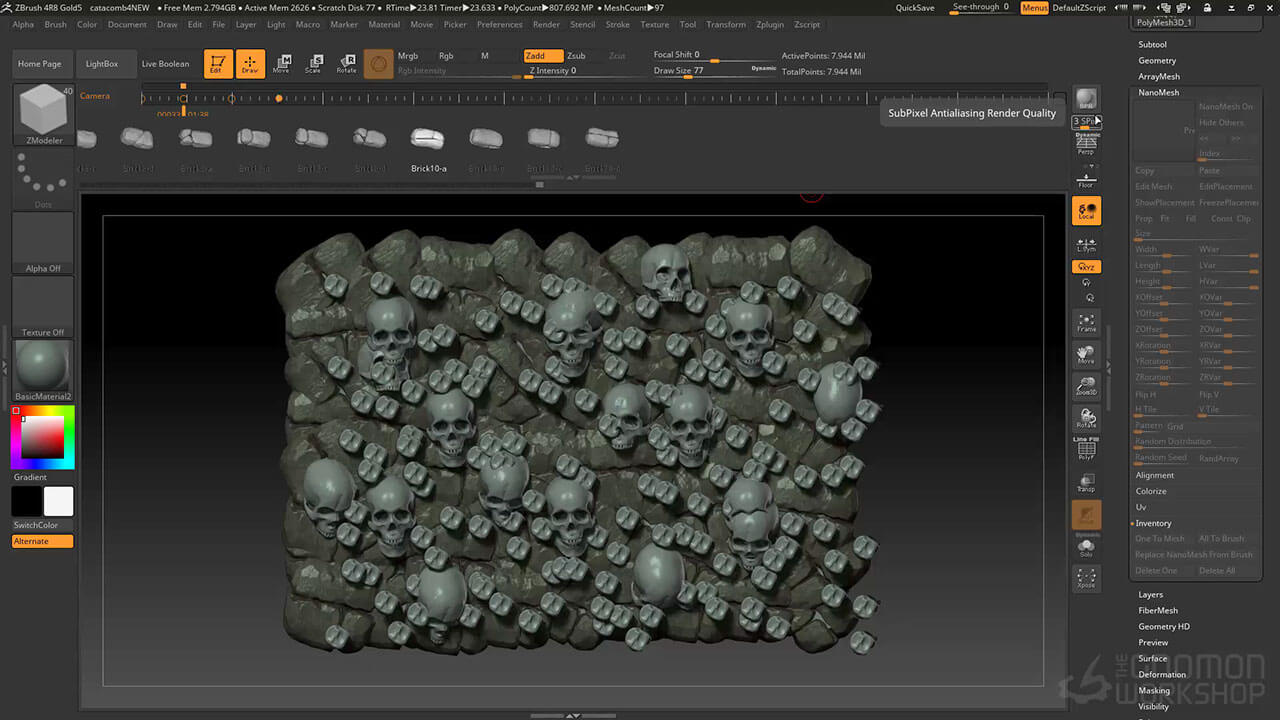This screenshot has height=720, width=1280.
Task: Click the Frame view icon
Action: pos(1086,322)
